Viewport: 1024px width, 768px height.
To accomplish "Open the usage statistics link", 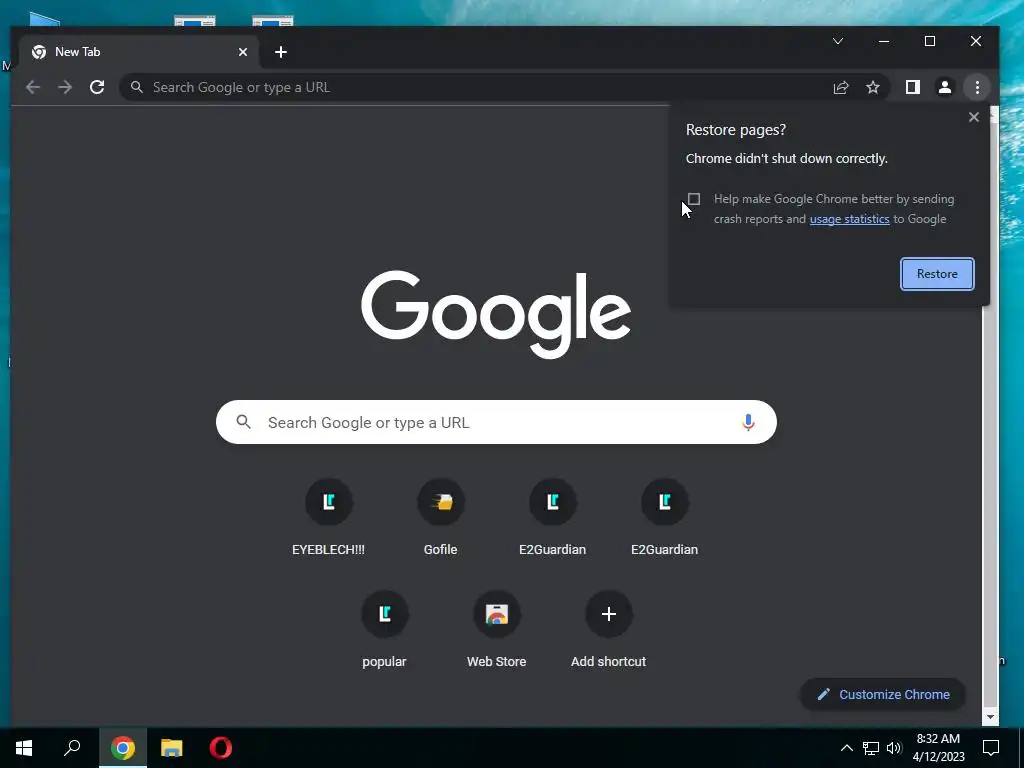I will (x=849, y=219).
